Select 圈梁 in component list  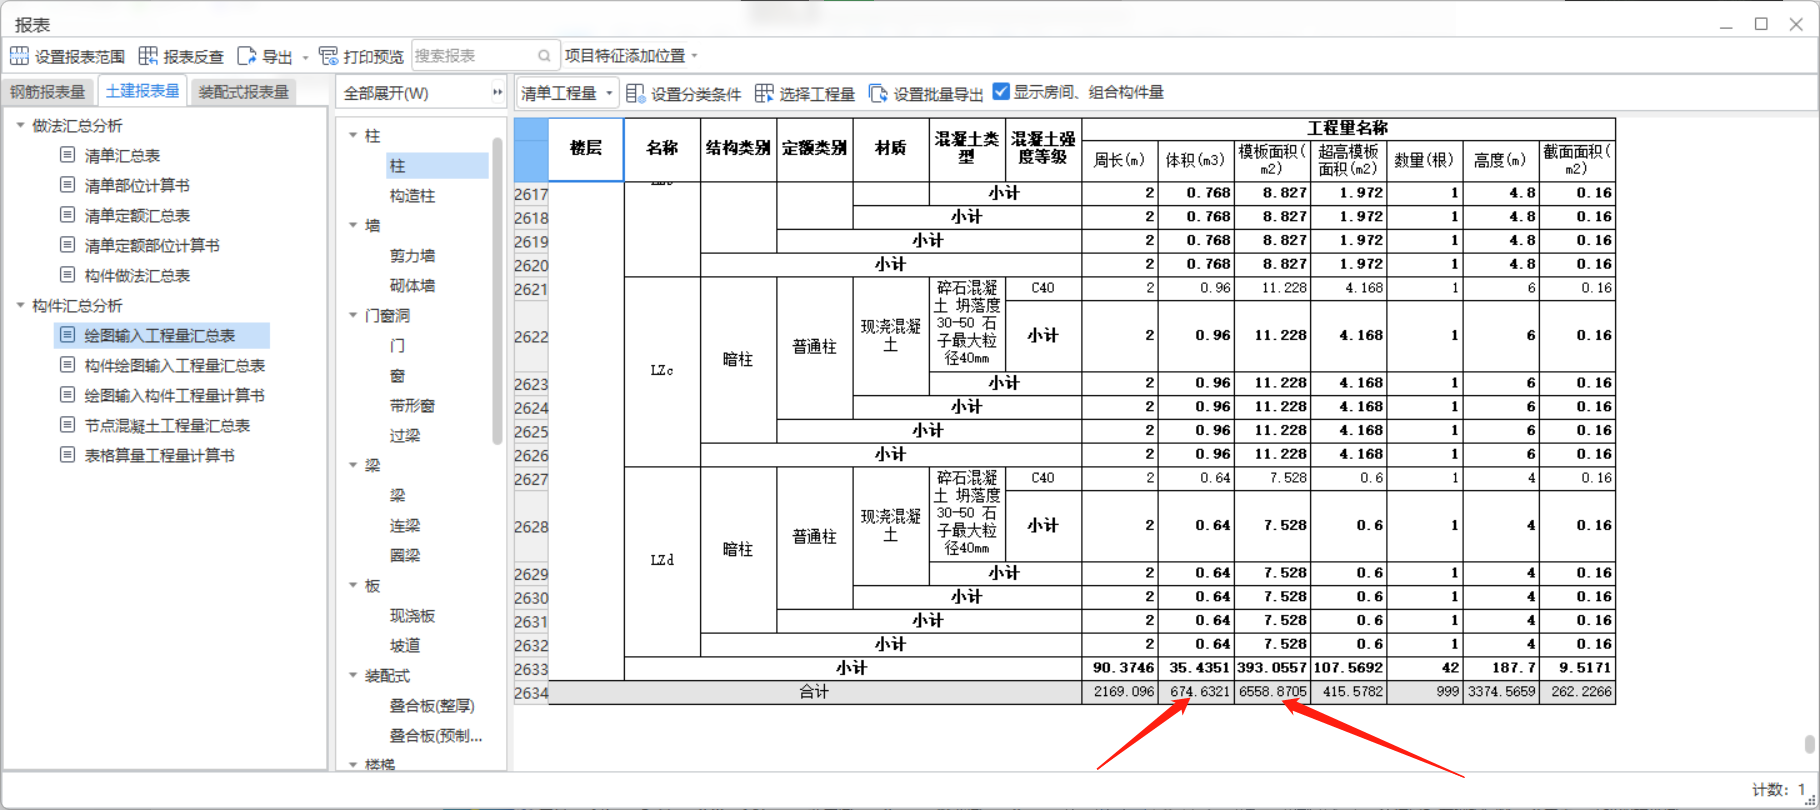click(405, 556)
